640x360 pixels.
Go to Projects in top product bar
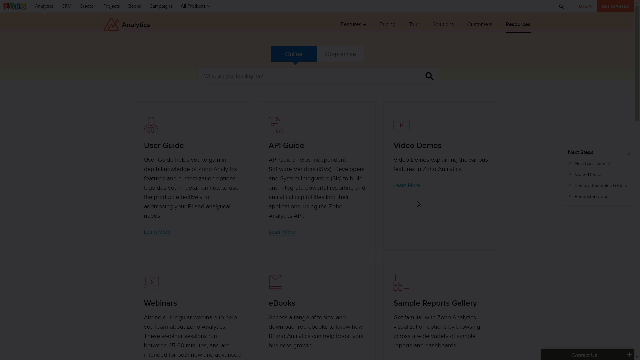111,6
